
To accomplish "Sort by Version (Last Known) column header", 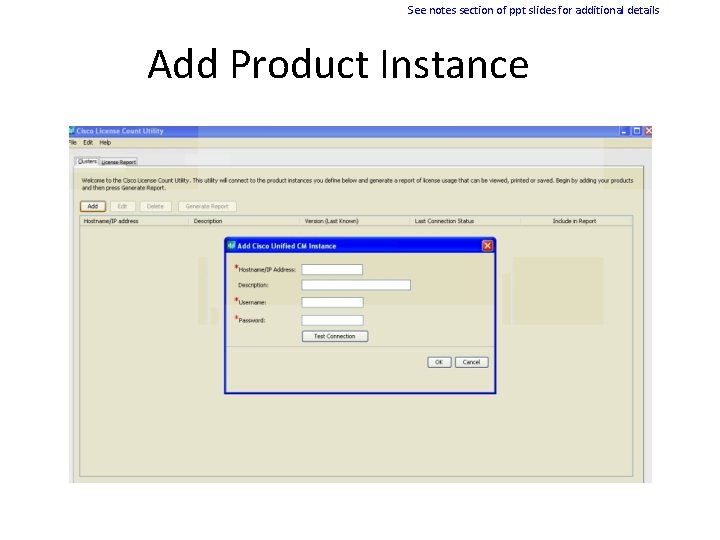I will tap(354, 221).
